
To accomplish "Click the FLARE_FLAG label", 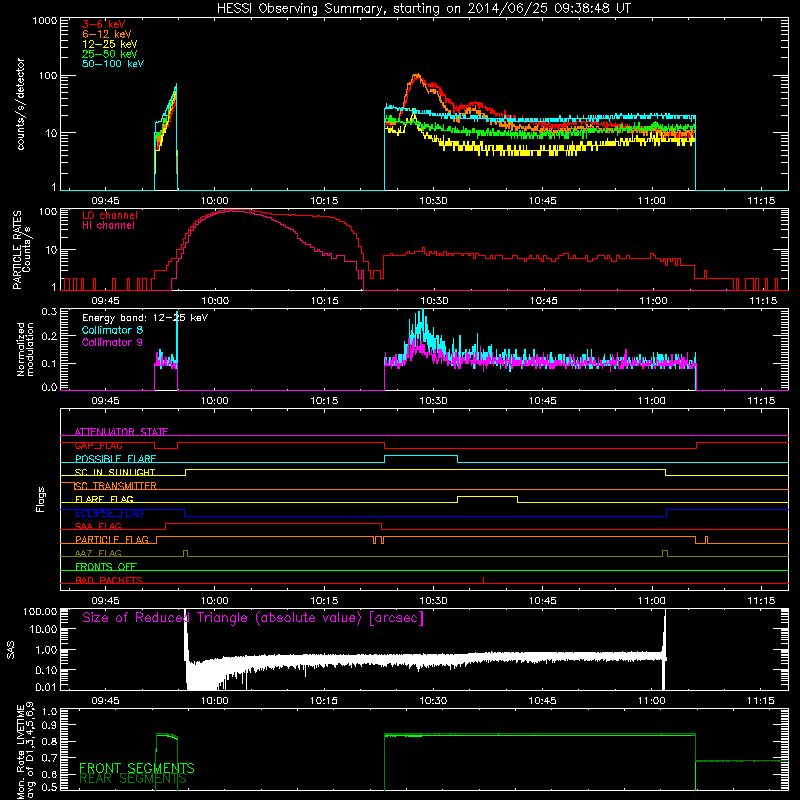I will pyautogui.click(x=104, y=499).
